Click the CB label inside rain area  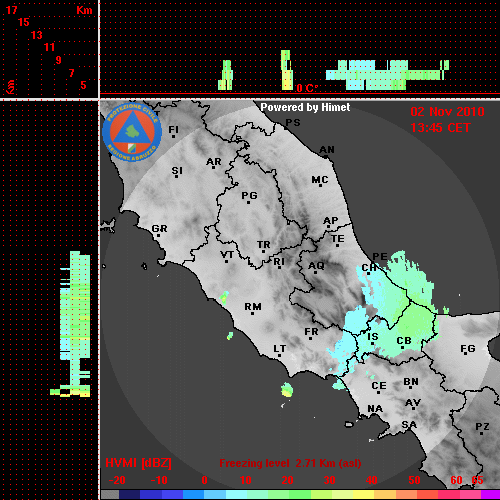pos(404,341)
